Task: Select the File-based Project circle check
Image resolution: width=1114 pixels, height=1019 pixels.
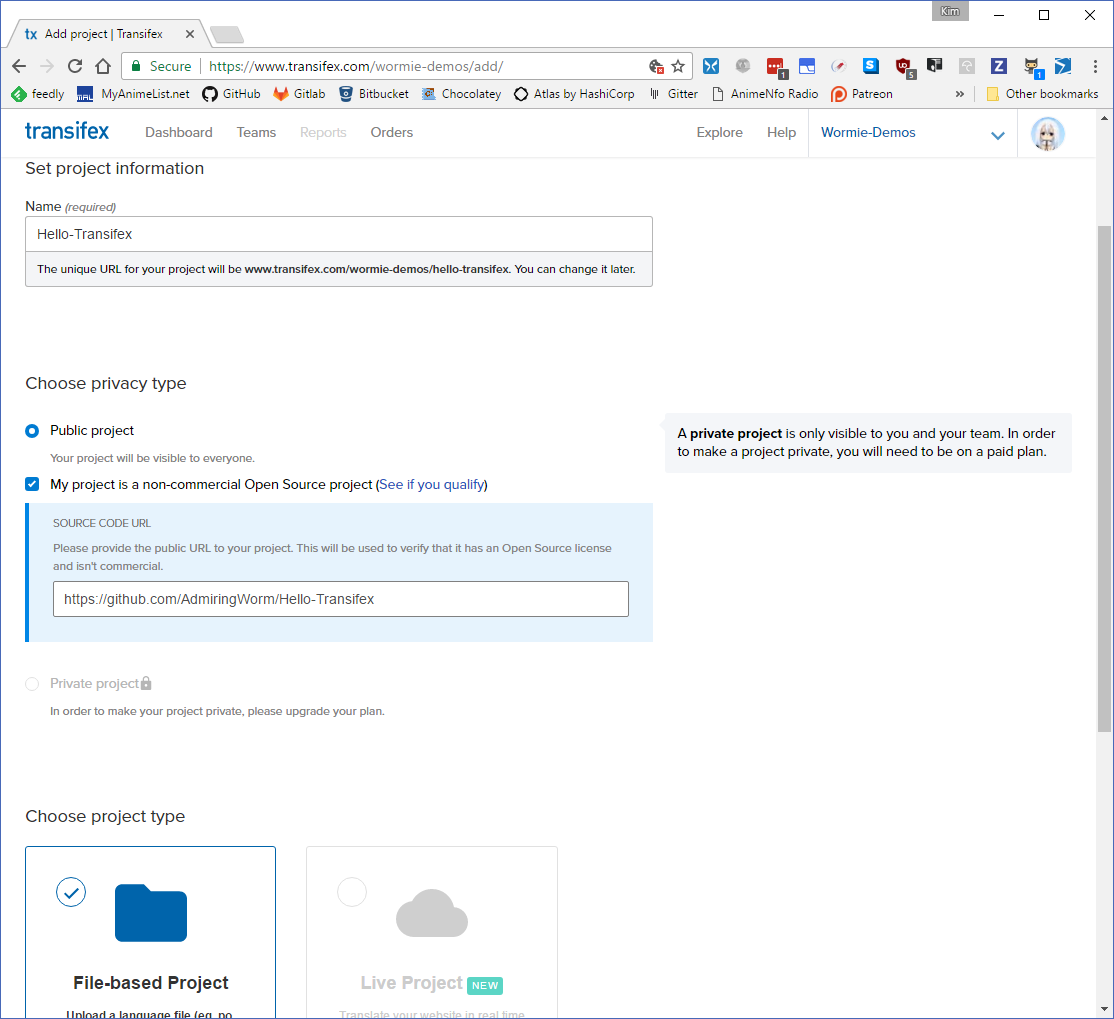Action: coord(71,892)
